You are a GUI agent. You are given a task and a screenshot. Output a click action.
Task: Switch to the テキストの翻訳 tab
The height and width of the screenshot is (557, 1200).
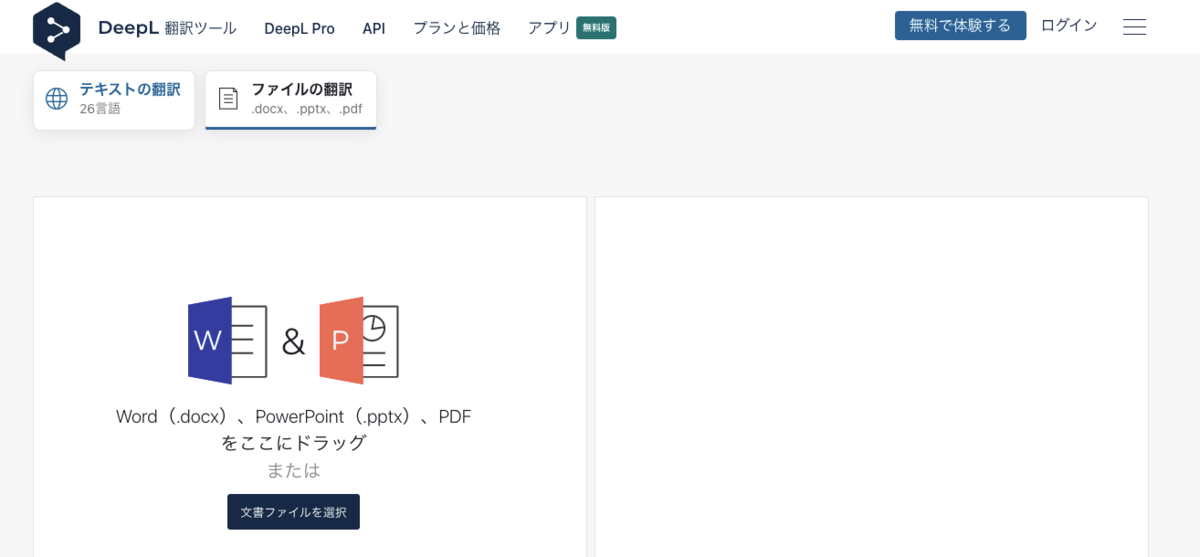[114, 100]
